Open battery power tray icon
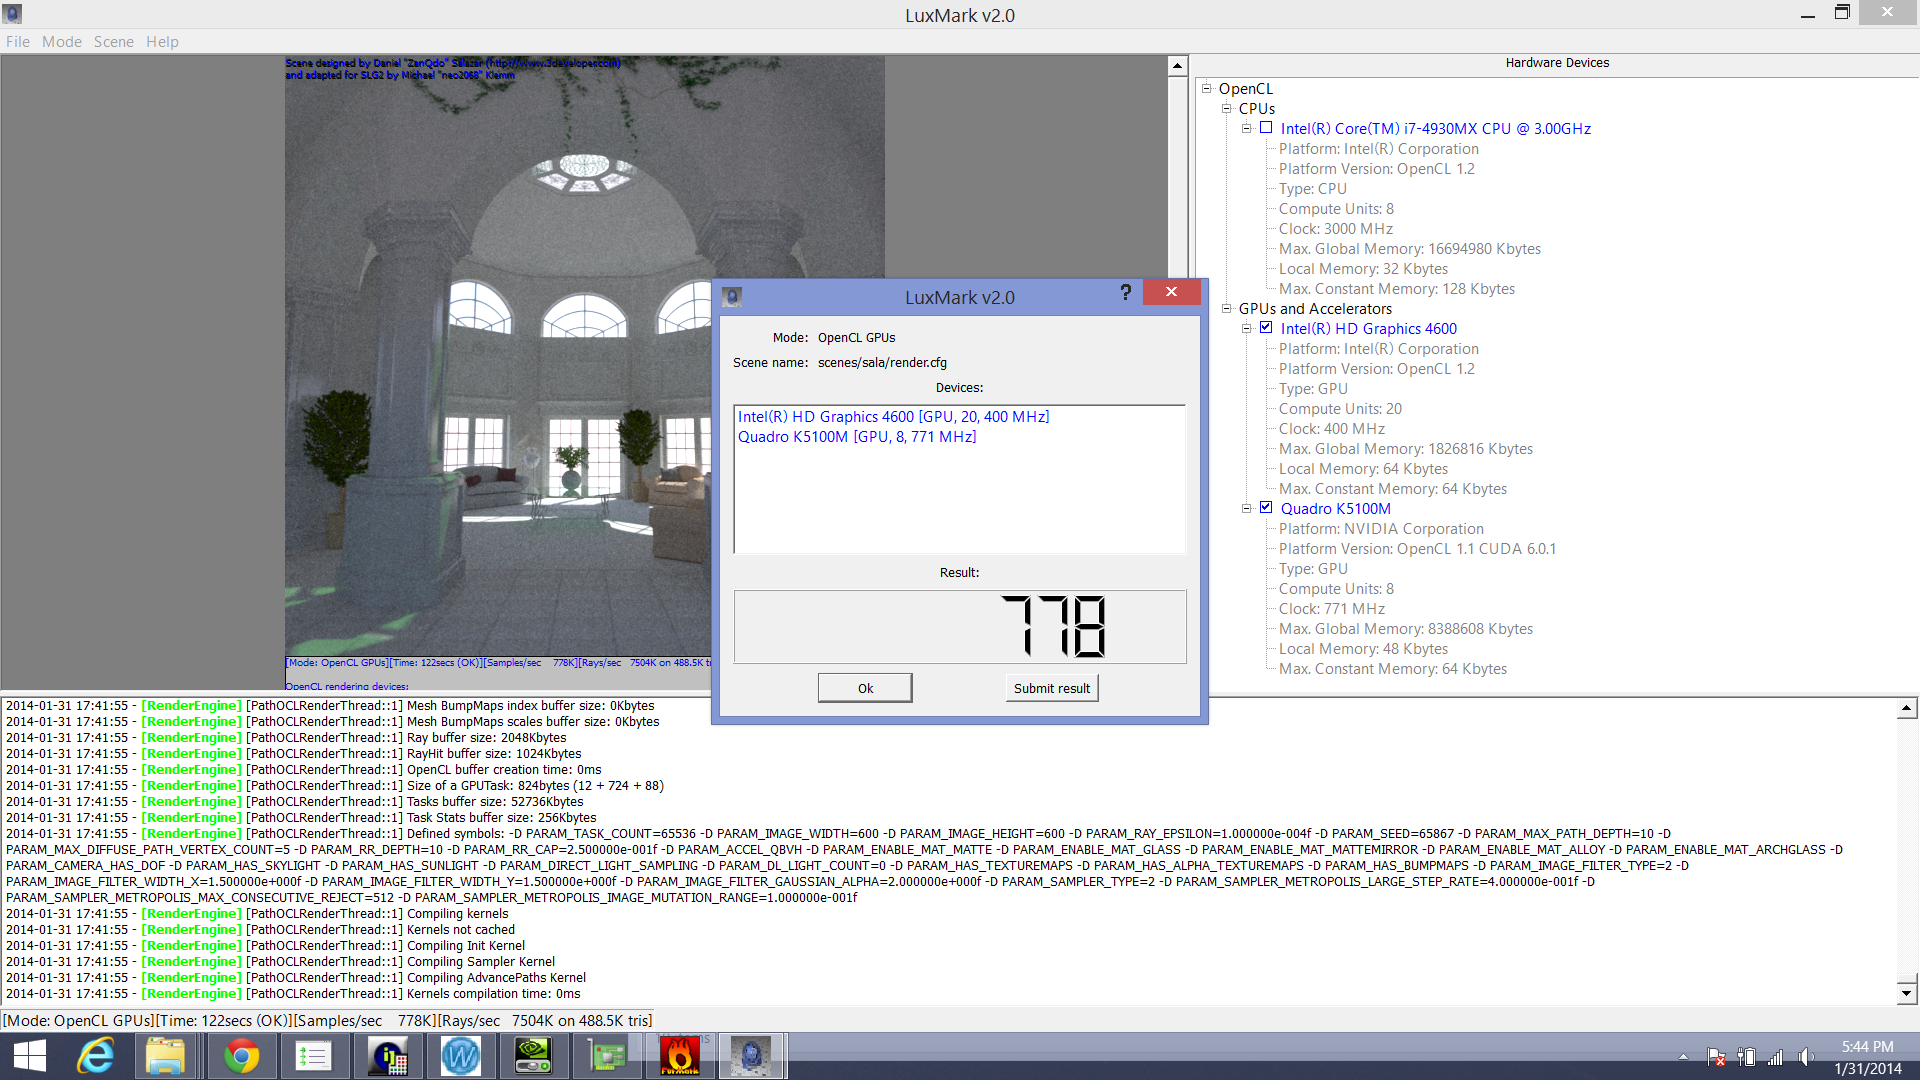1920x1080 pixels. (1746, 1057)
